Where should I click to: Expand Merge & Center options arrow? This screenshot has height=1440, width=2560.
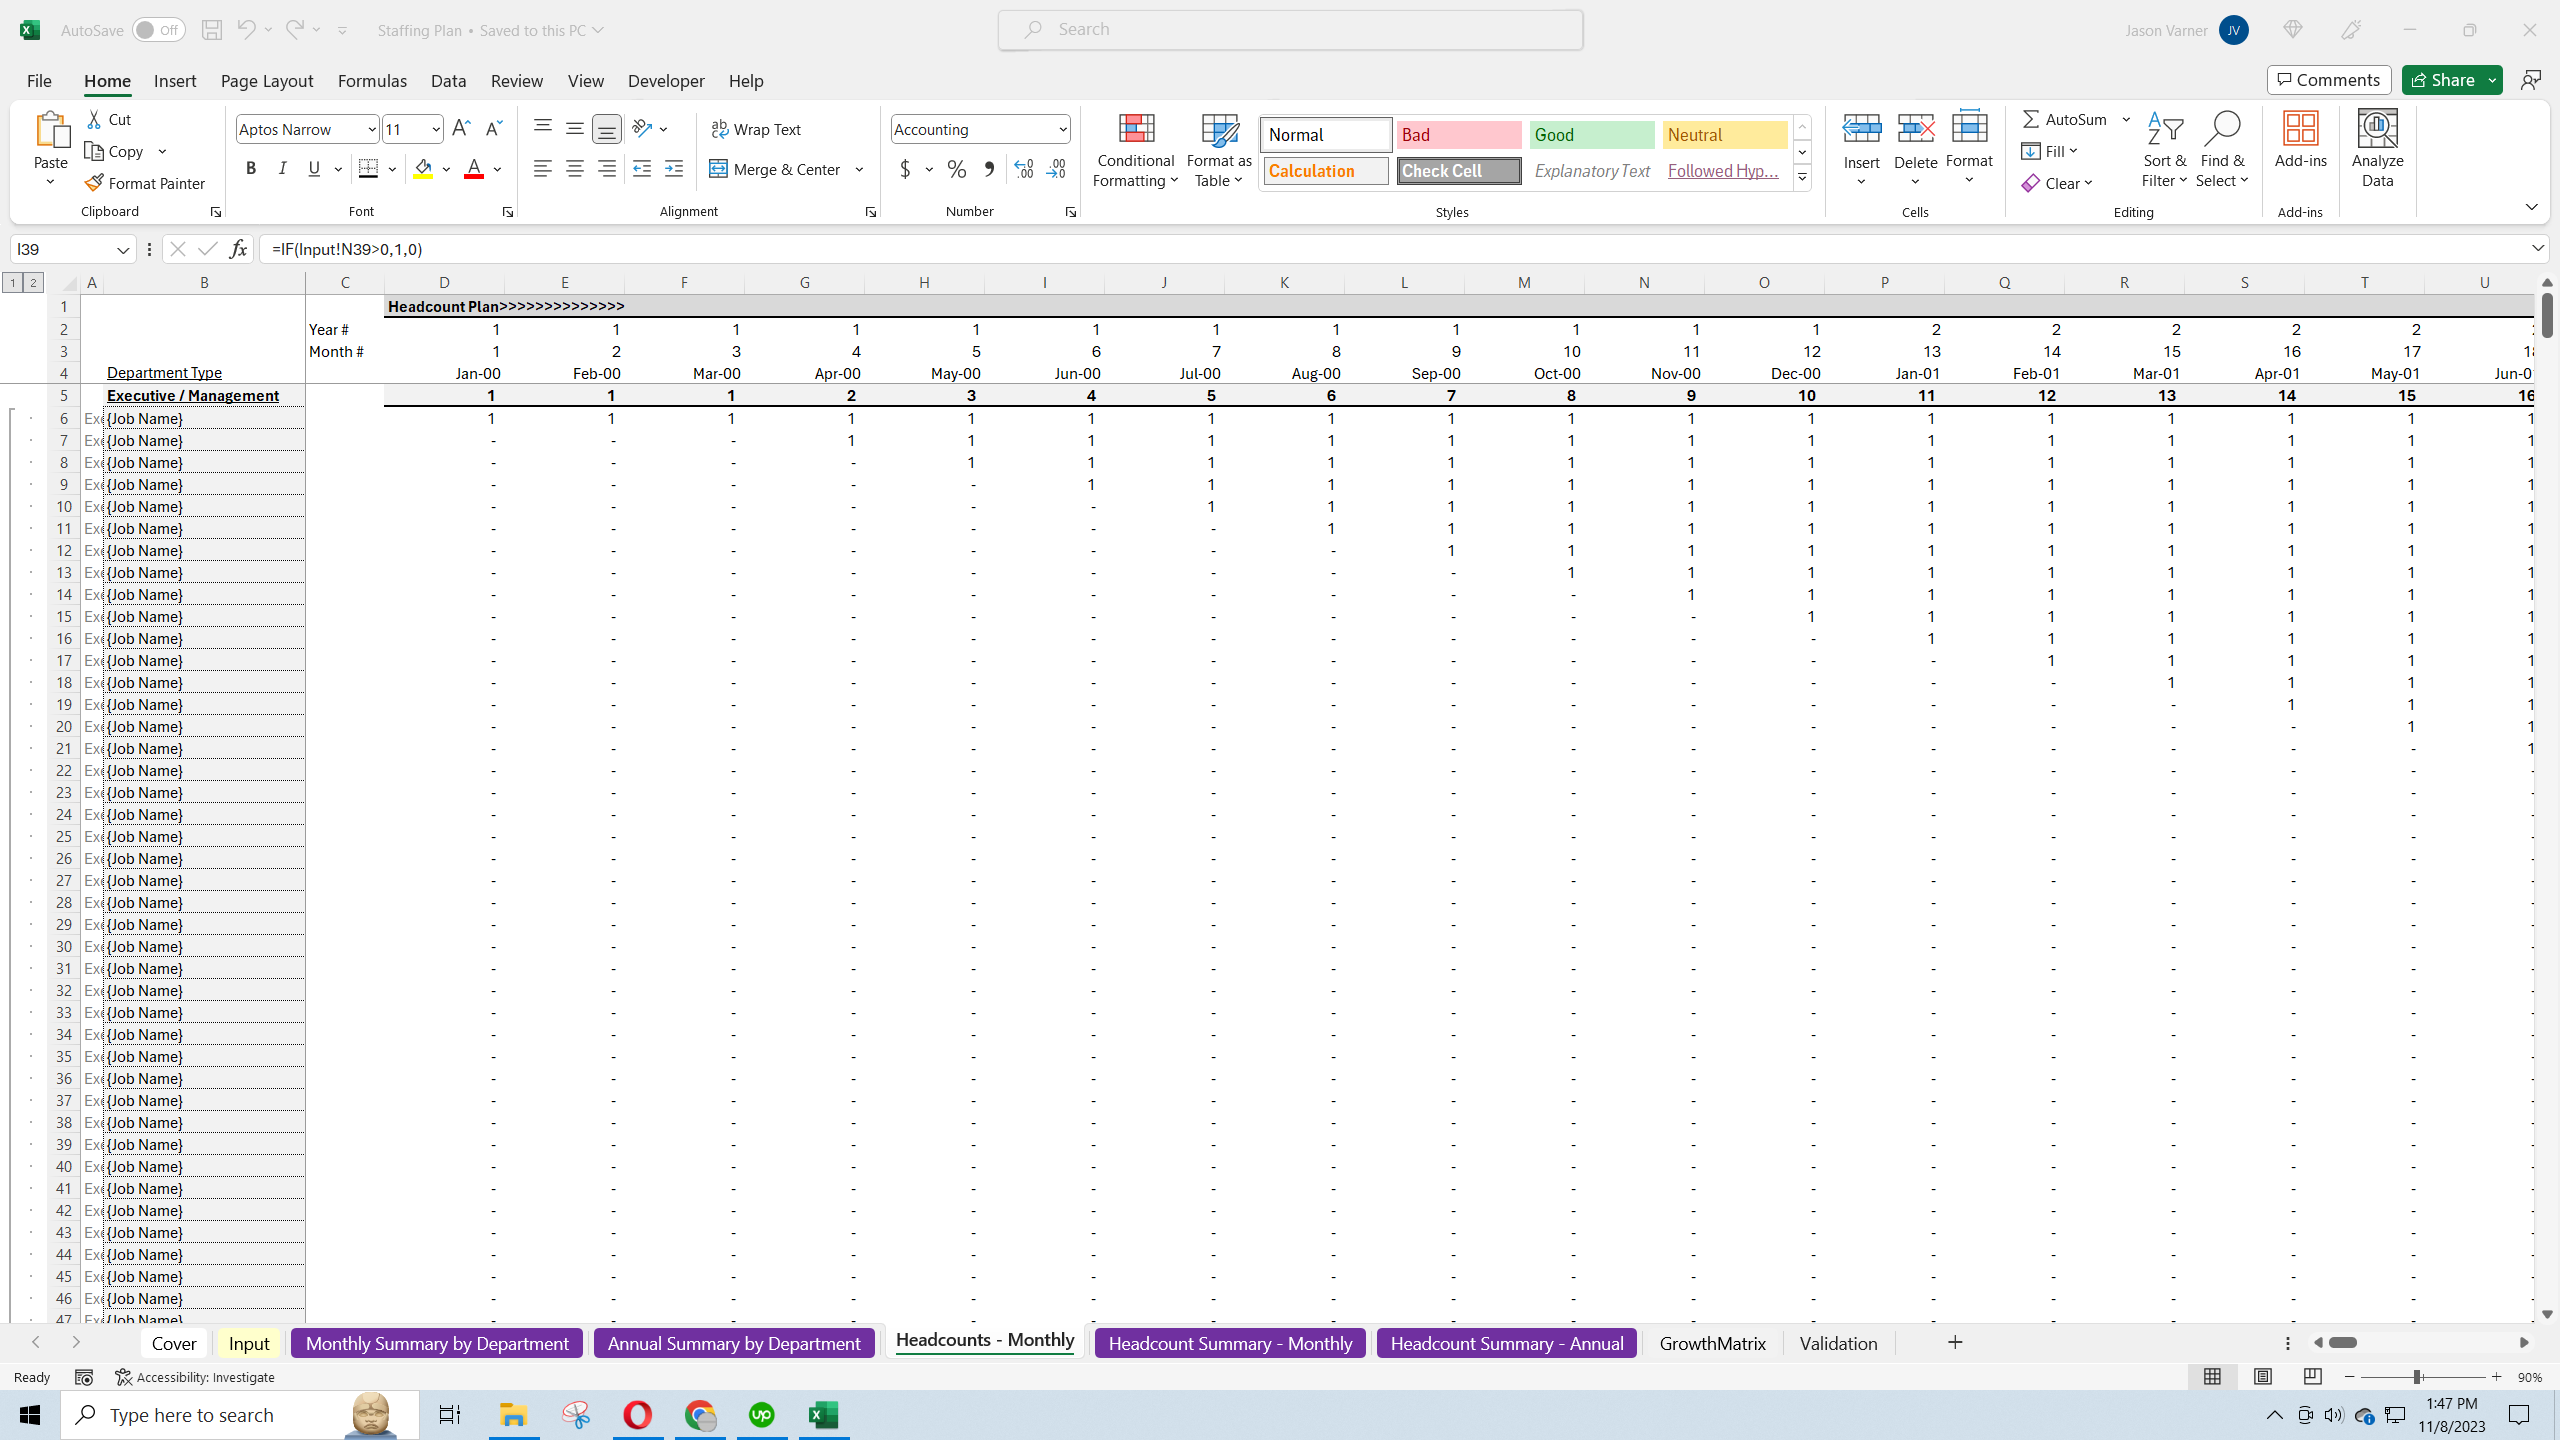click(859, 169)
